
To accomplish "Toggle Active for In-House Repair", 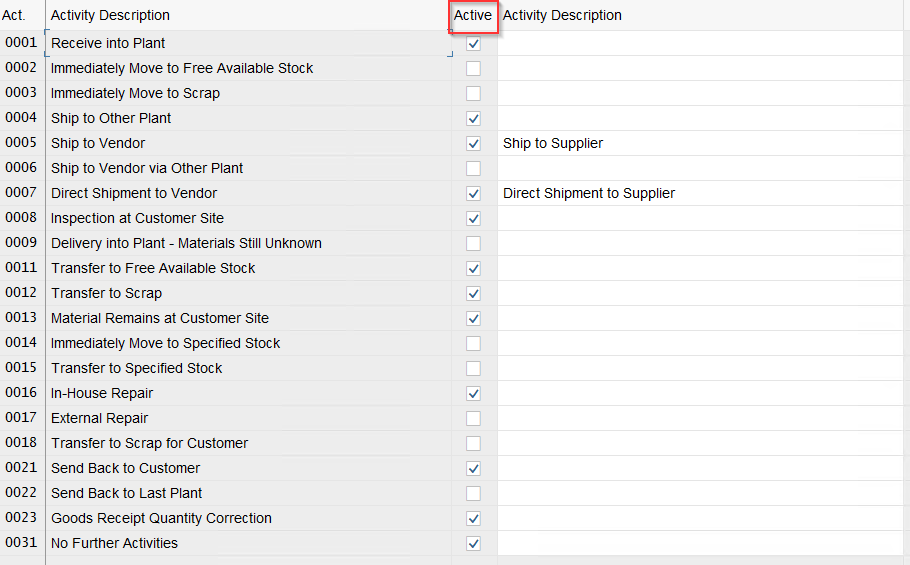I will [x=473, y=394].
